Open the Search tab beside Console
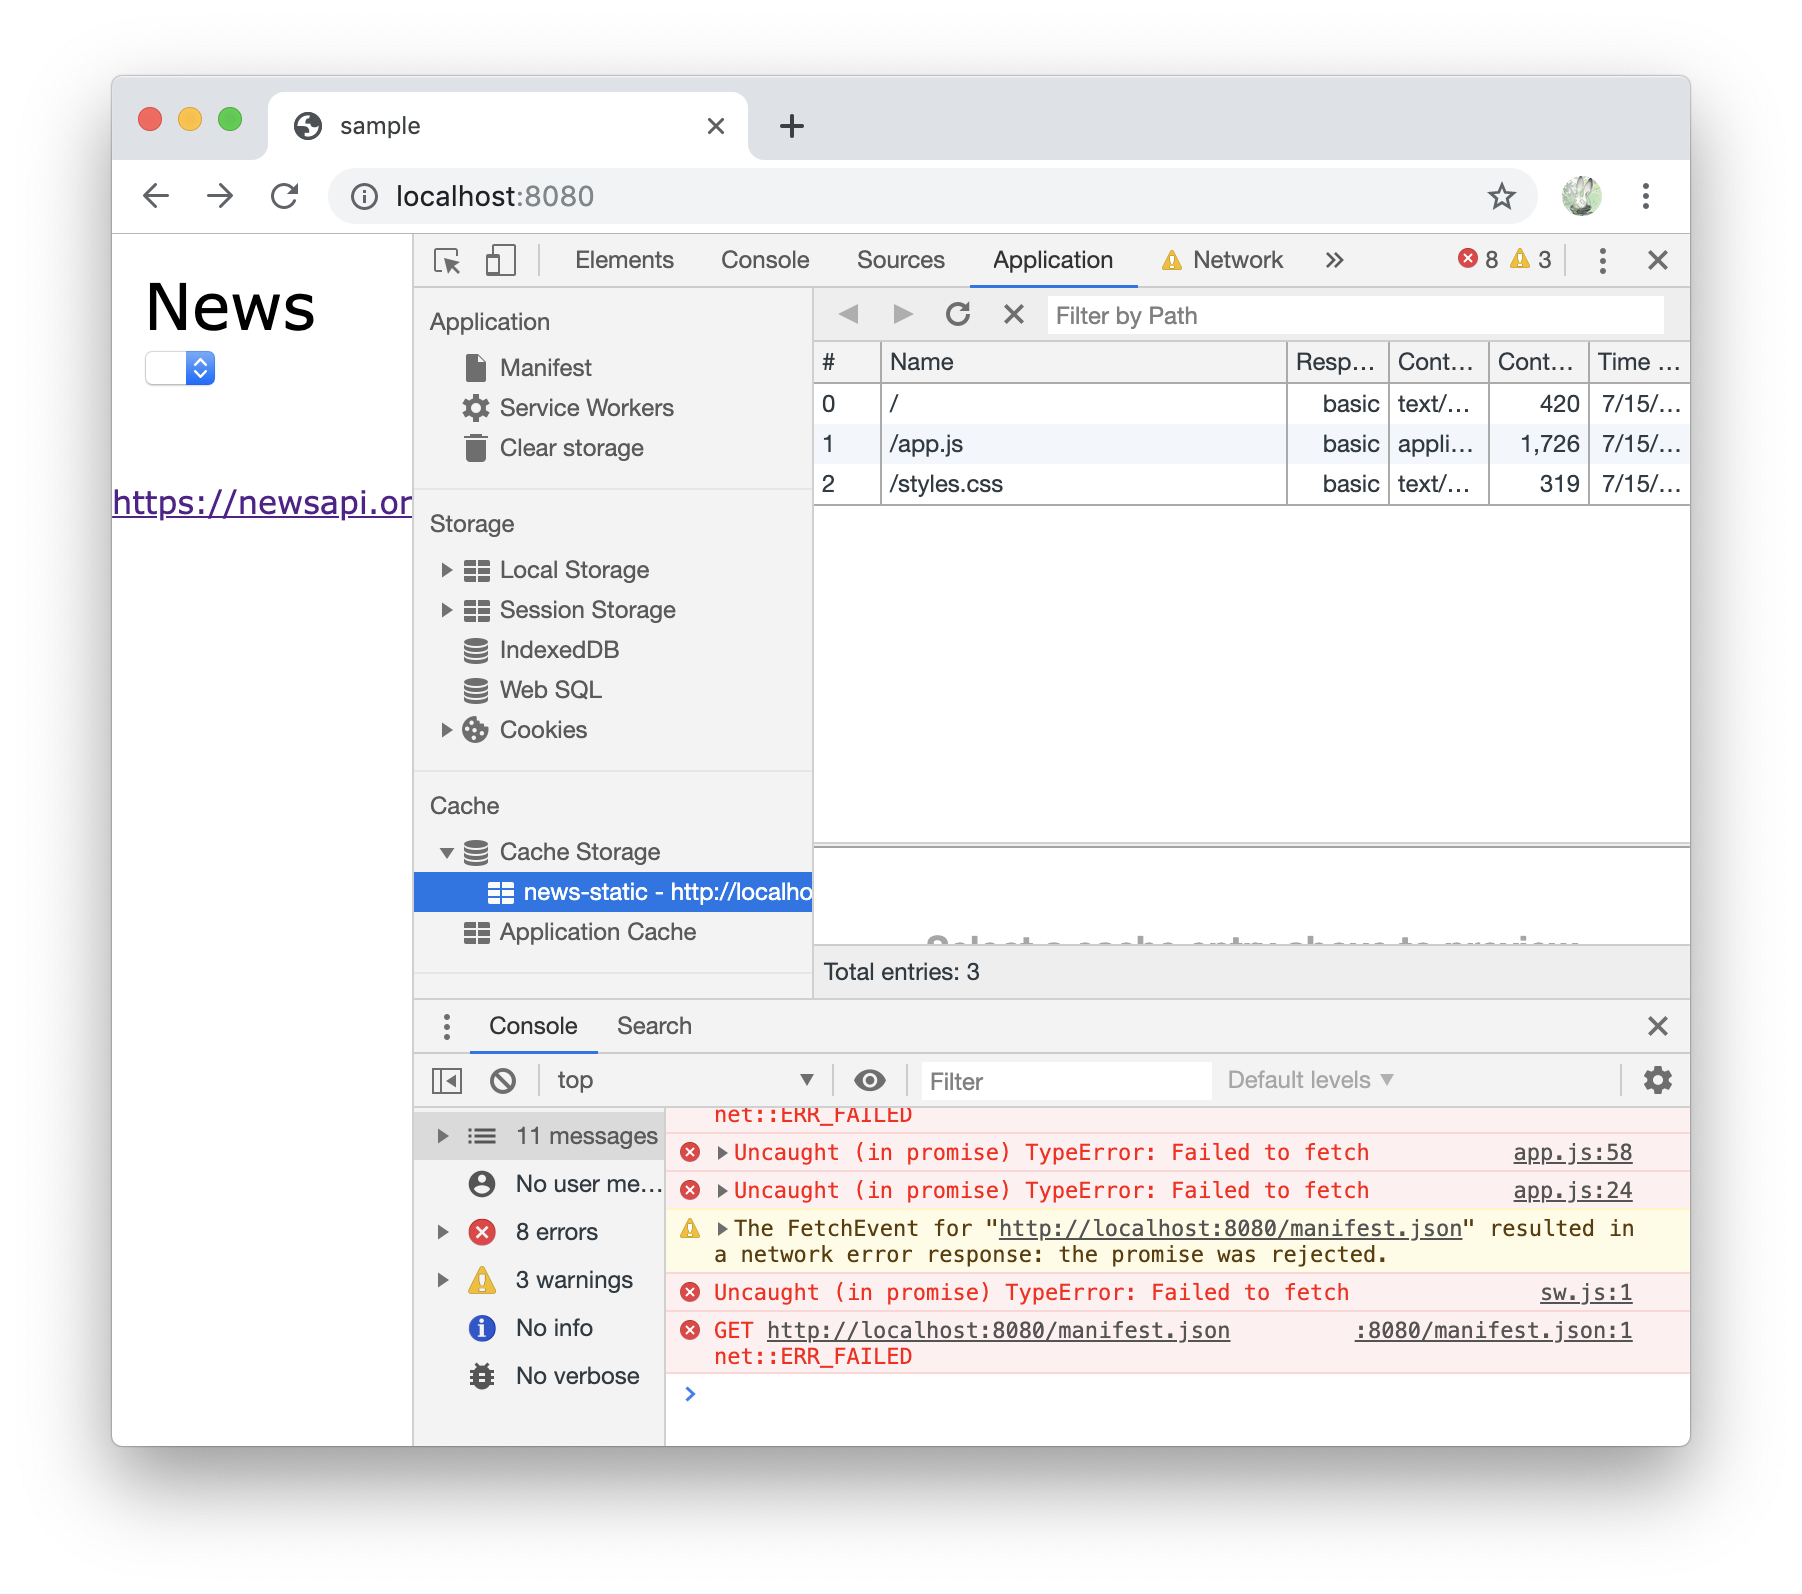This screenshot has height=1594, width=1802. [x=654, y=1026]
